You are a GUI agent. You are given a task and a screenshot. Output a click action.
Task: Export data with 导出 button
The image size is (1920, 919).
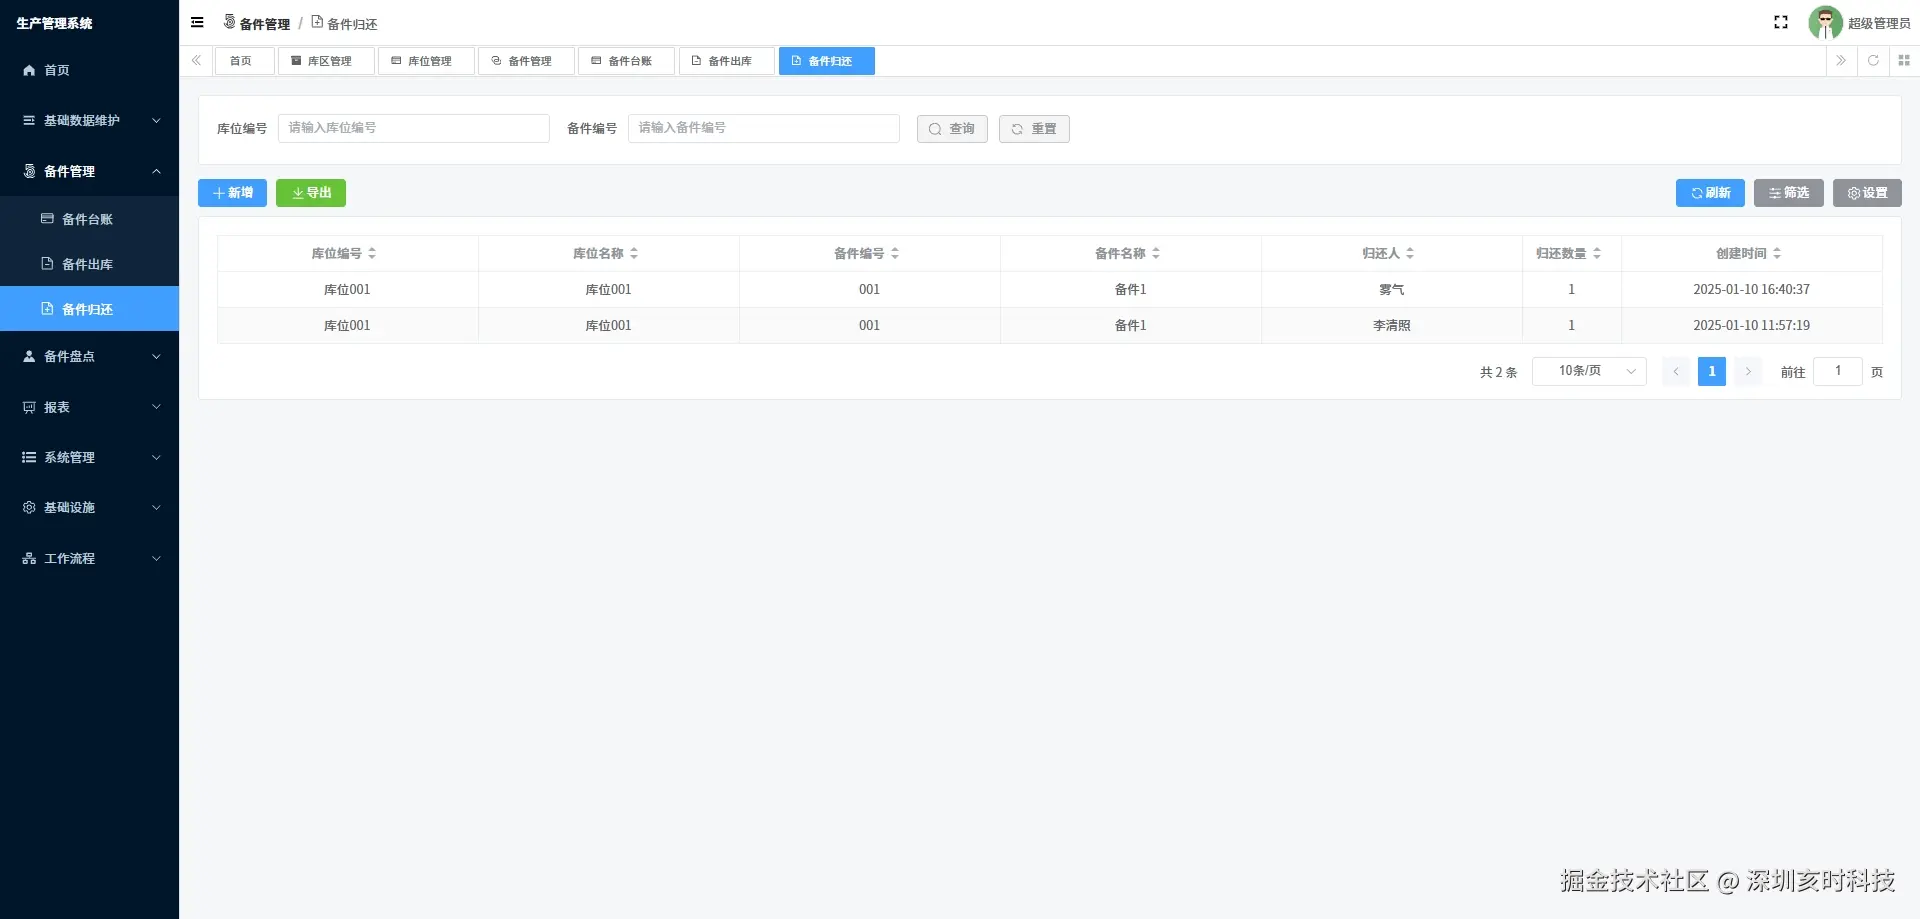point(311,193)
